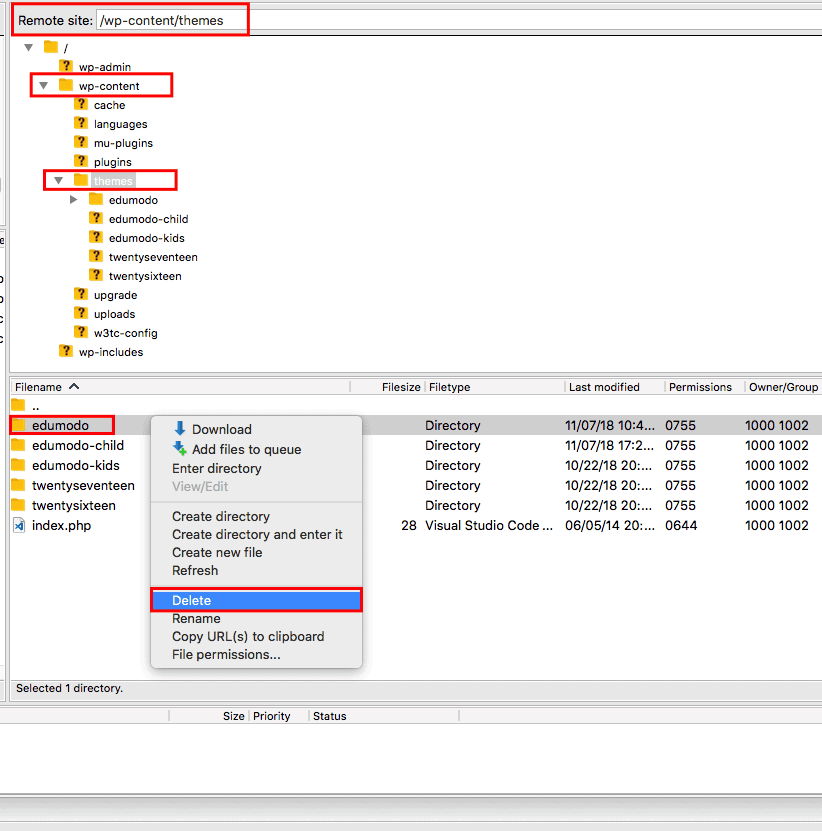Select the edumodo-child directory row
This screenshot has height=831, width=822.
point(78,445)
